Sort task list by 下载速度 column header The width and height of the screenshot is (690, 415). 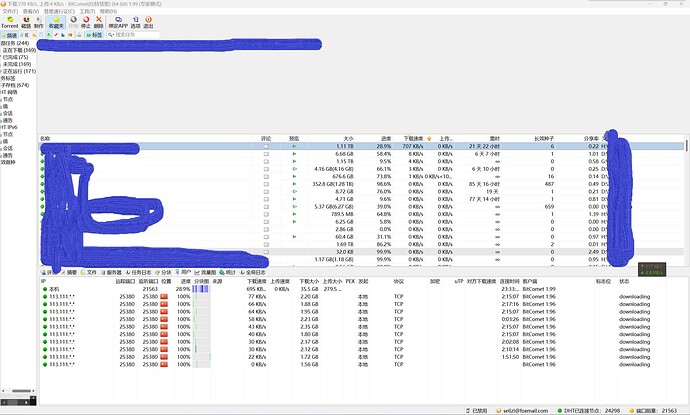coord(413,139)
